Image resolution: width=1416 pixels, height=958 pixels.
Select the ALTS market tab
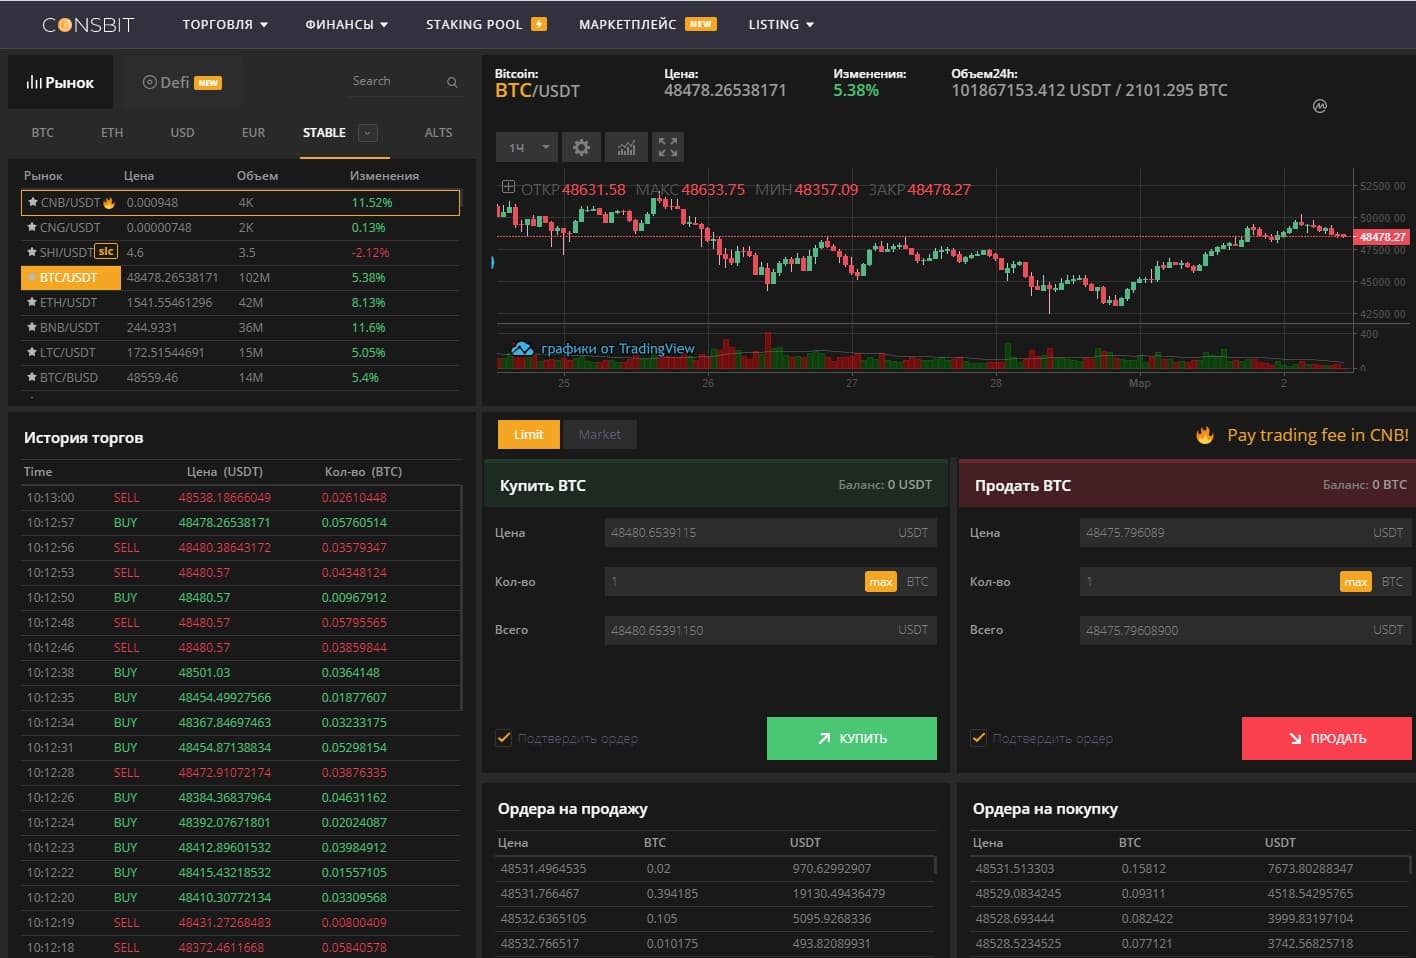click(x=438, y=133)
